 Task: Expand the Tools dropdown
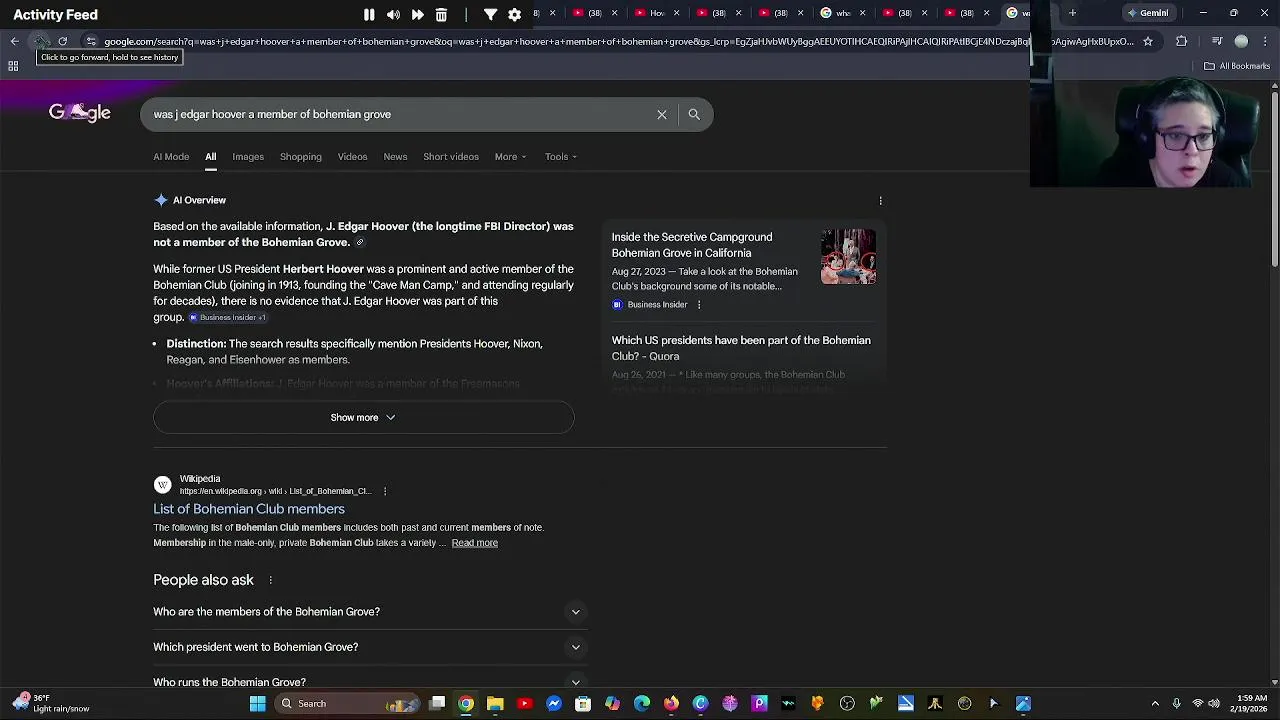click(x=561, y=156)
